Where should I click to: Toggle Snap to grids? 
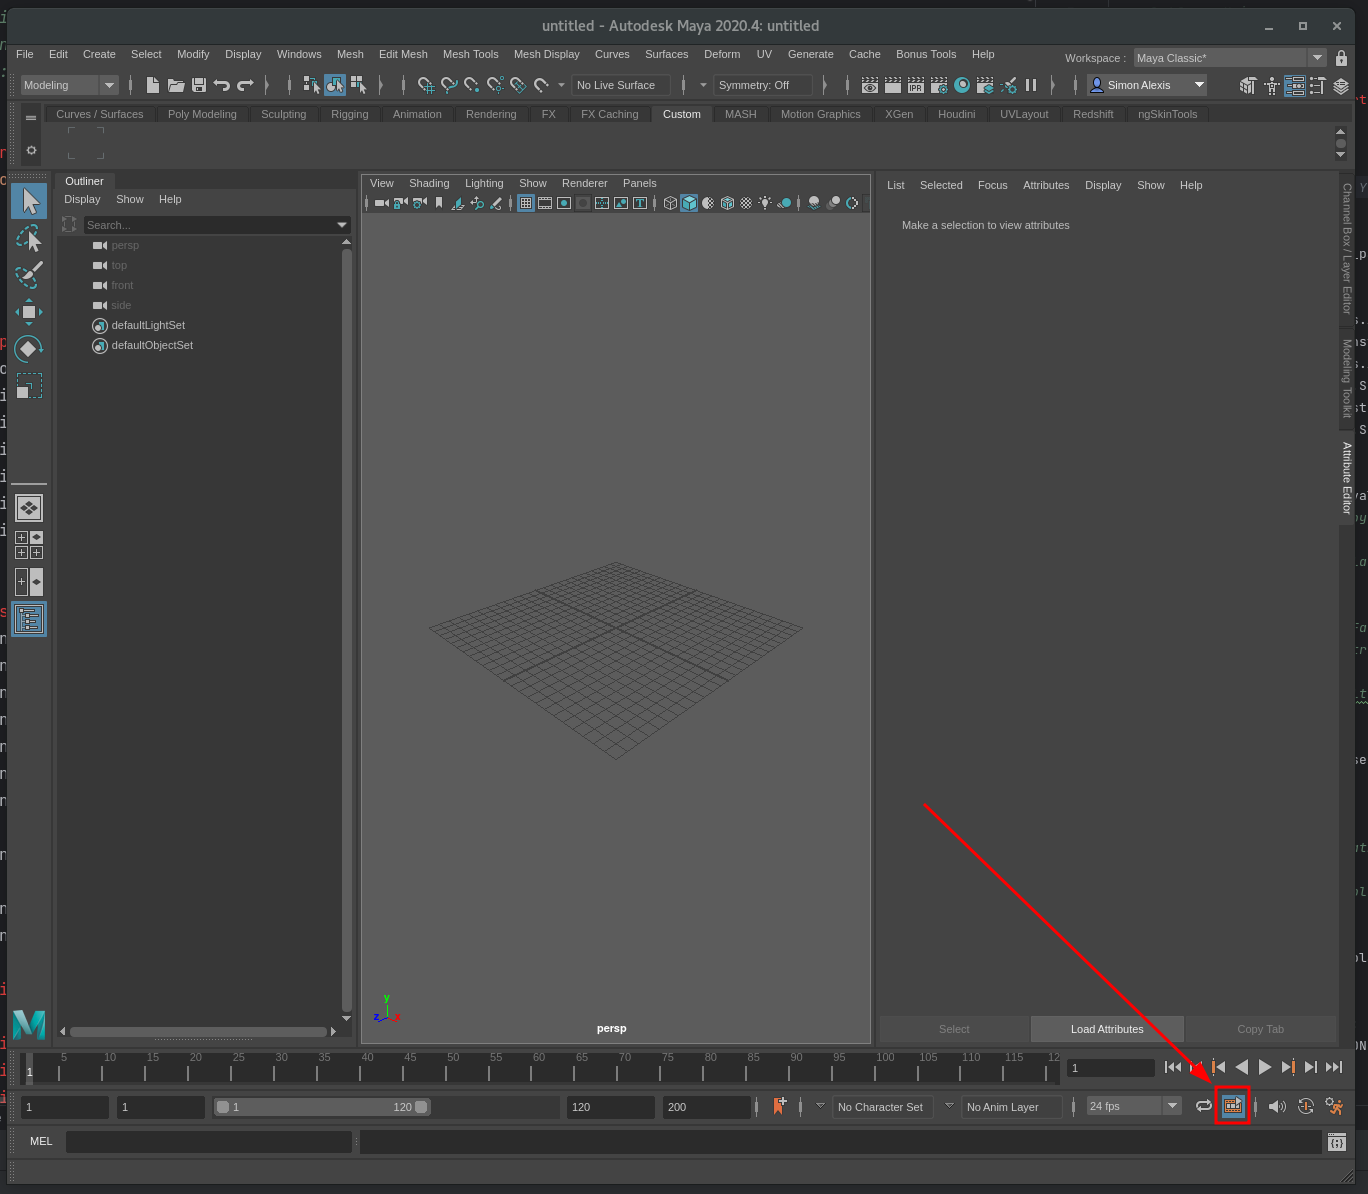click(x=426, y=85)
